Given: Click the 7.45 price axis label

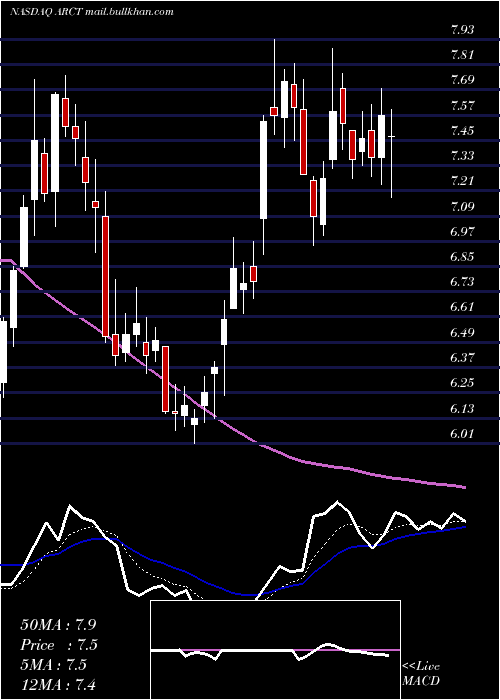Looking at the screenshot, I should pos(462,131).
